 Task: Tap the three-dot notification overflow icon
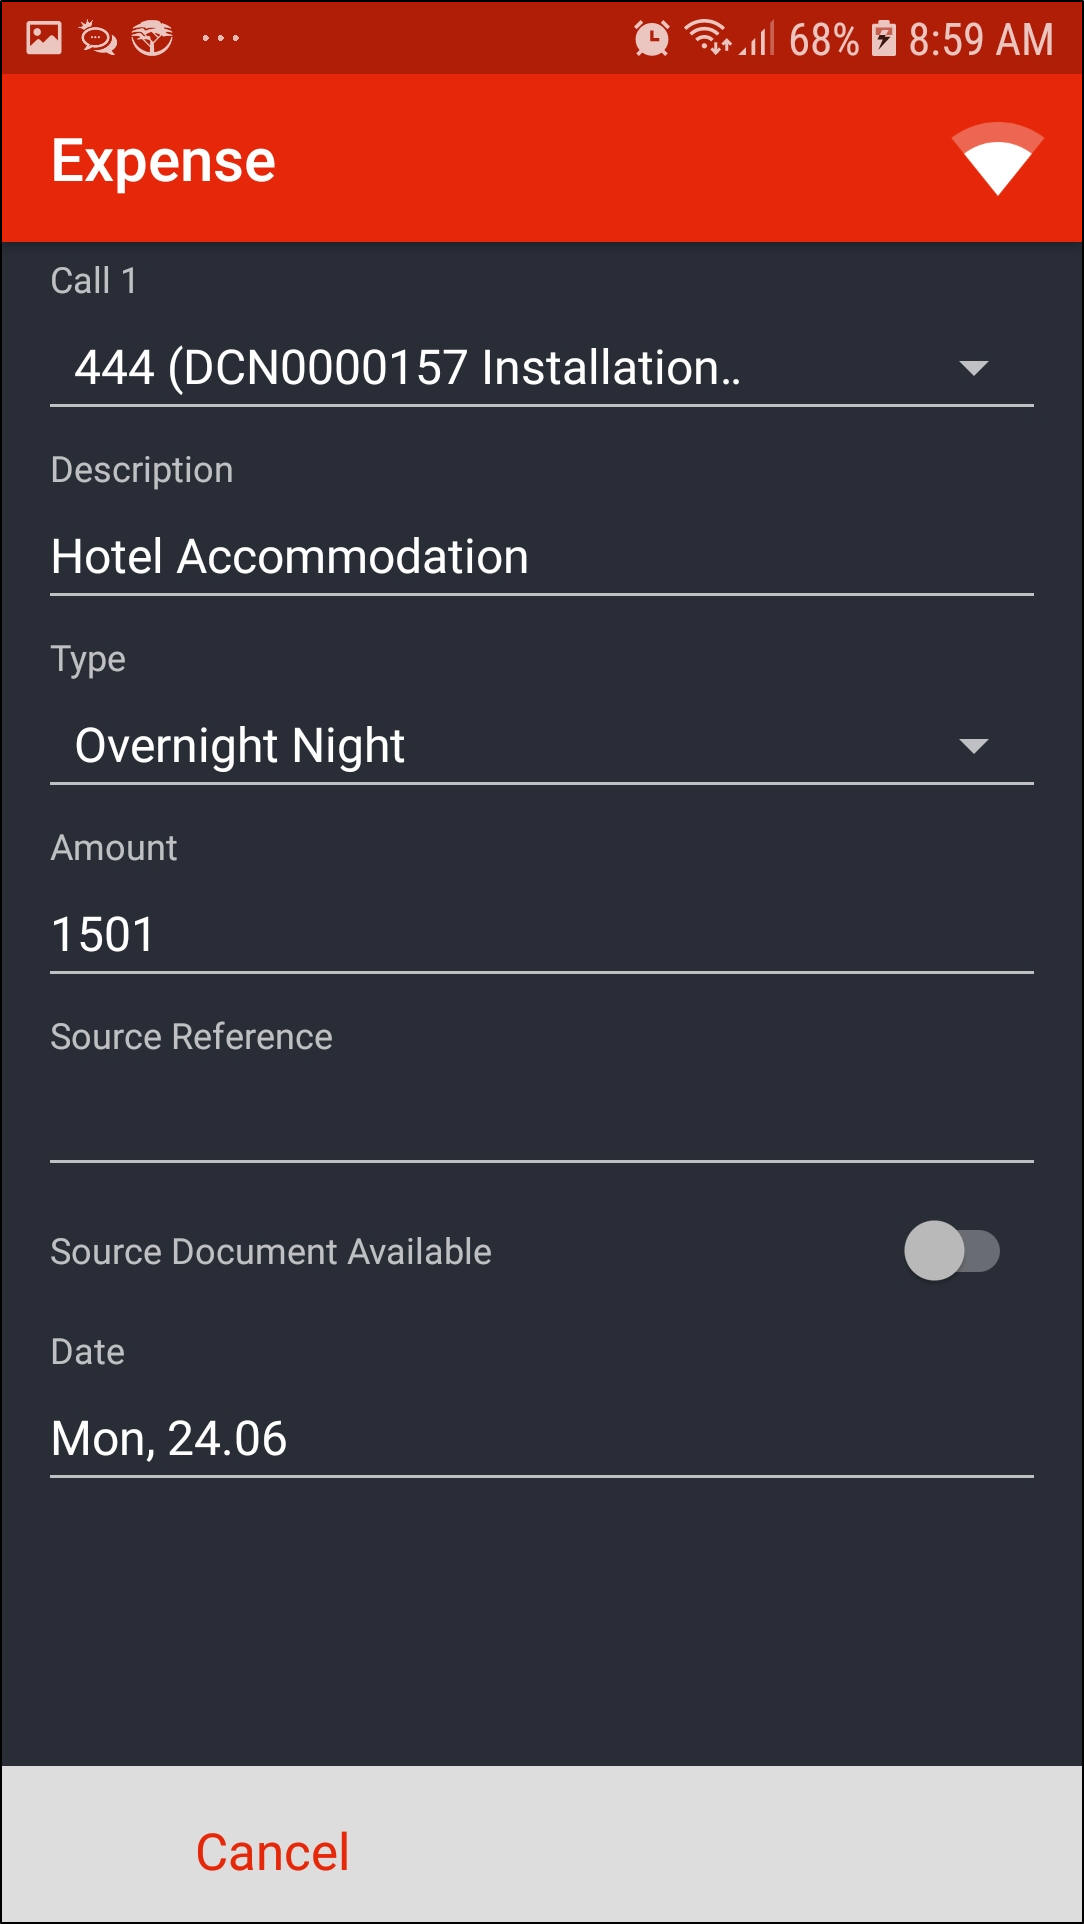220,39
